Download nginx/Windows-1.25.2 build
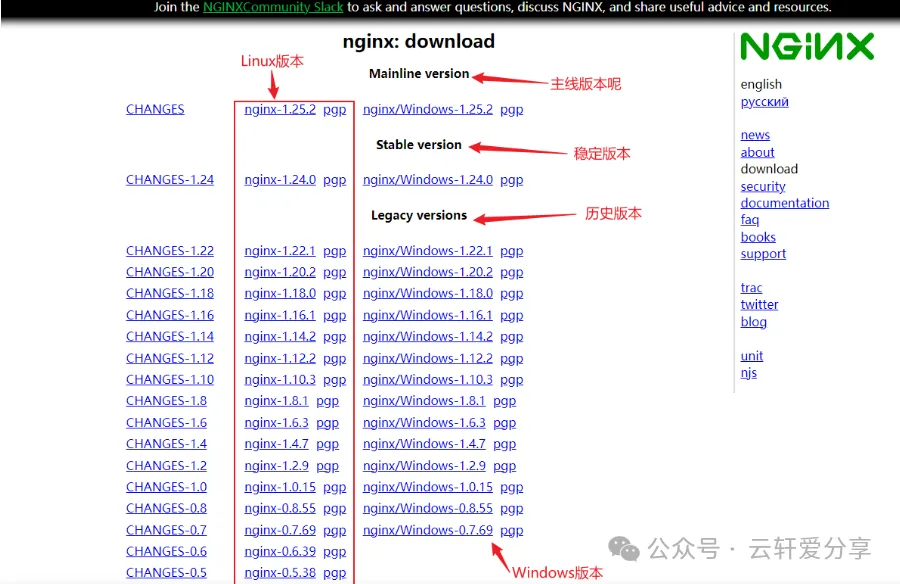Image resolution: width=900 pixels, height=584 pixels. tap(428, 109)
